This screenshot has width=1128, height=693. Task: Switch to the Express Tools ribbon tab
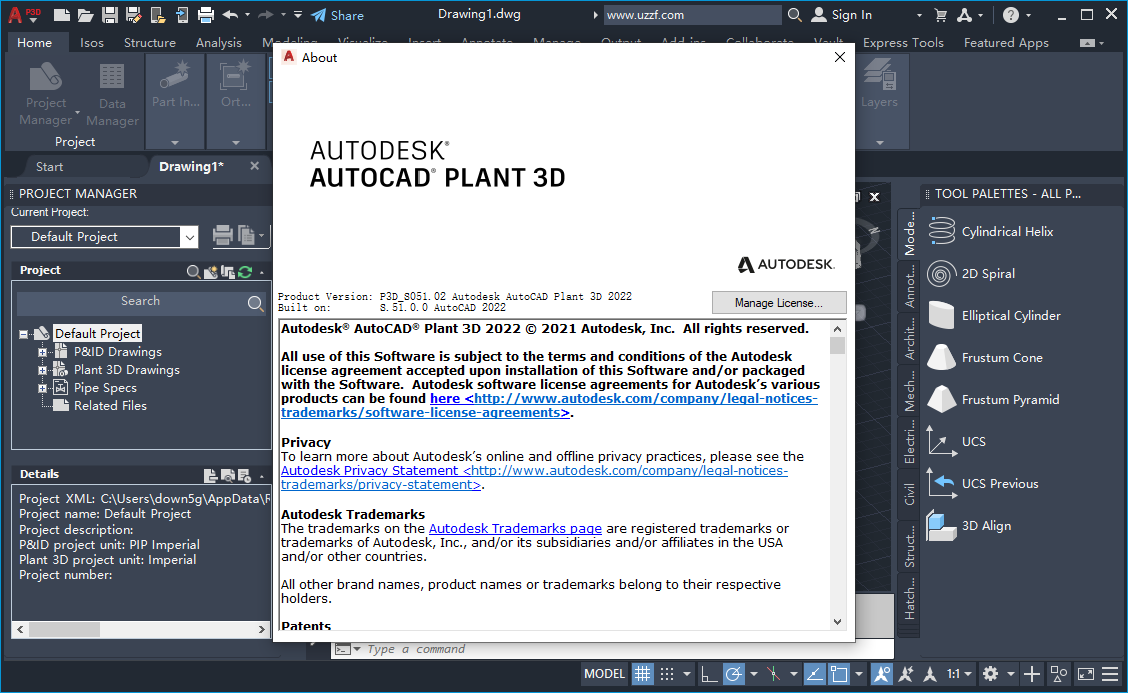[x=903, y=42]
